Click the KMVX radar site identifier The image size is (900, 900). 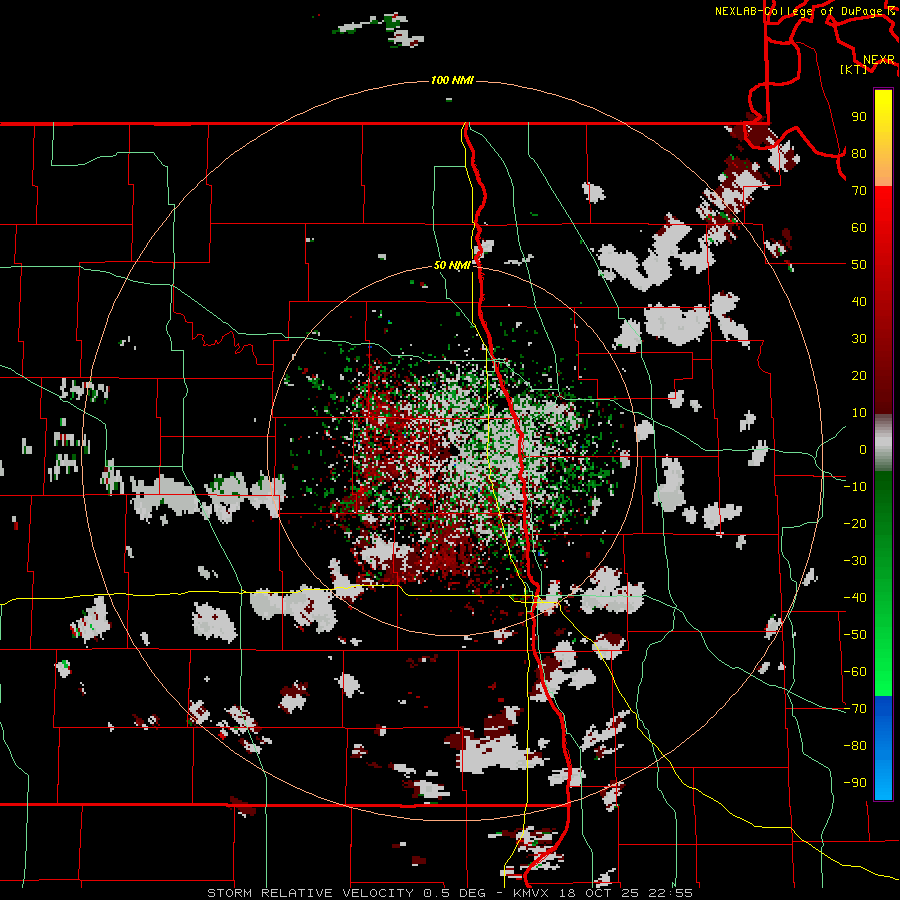point(531,893)
